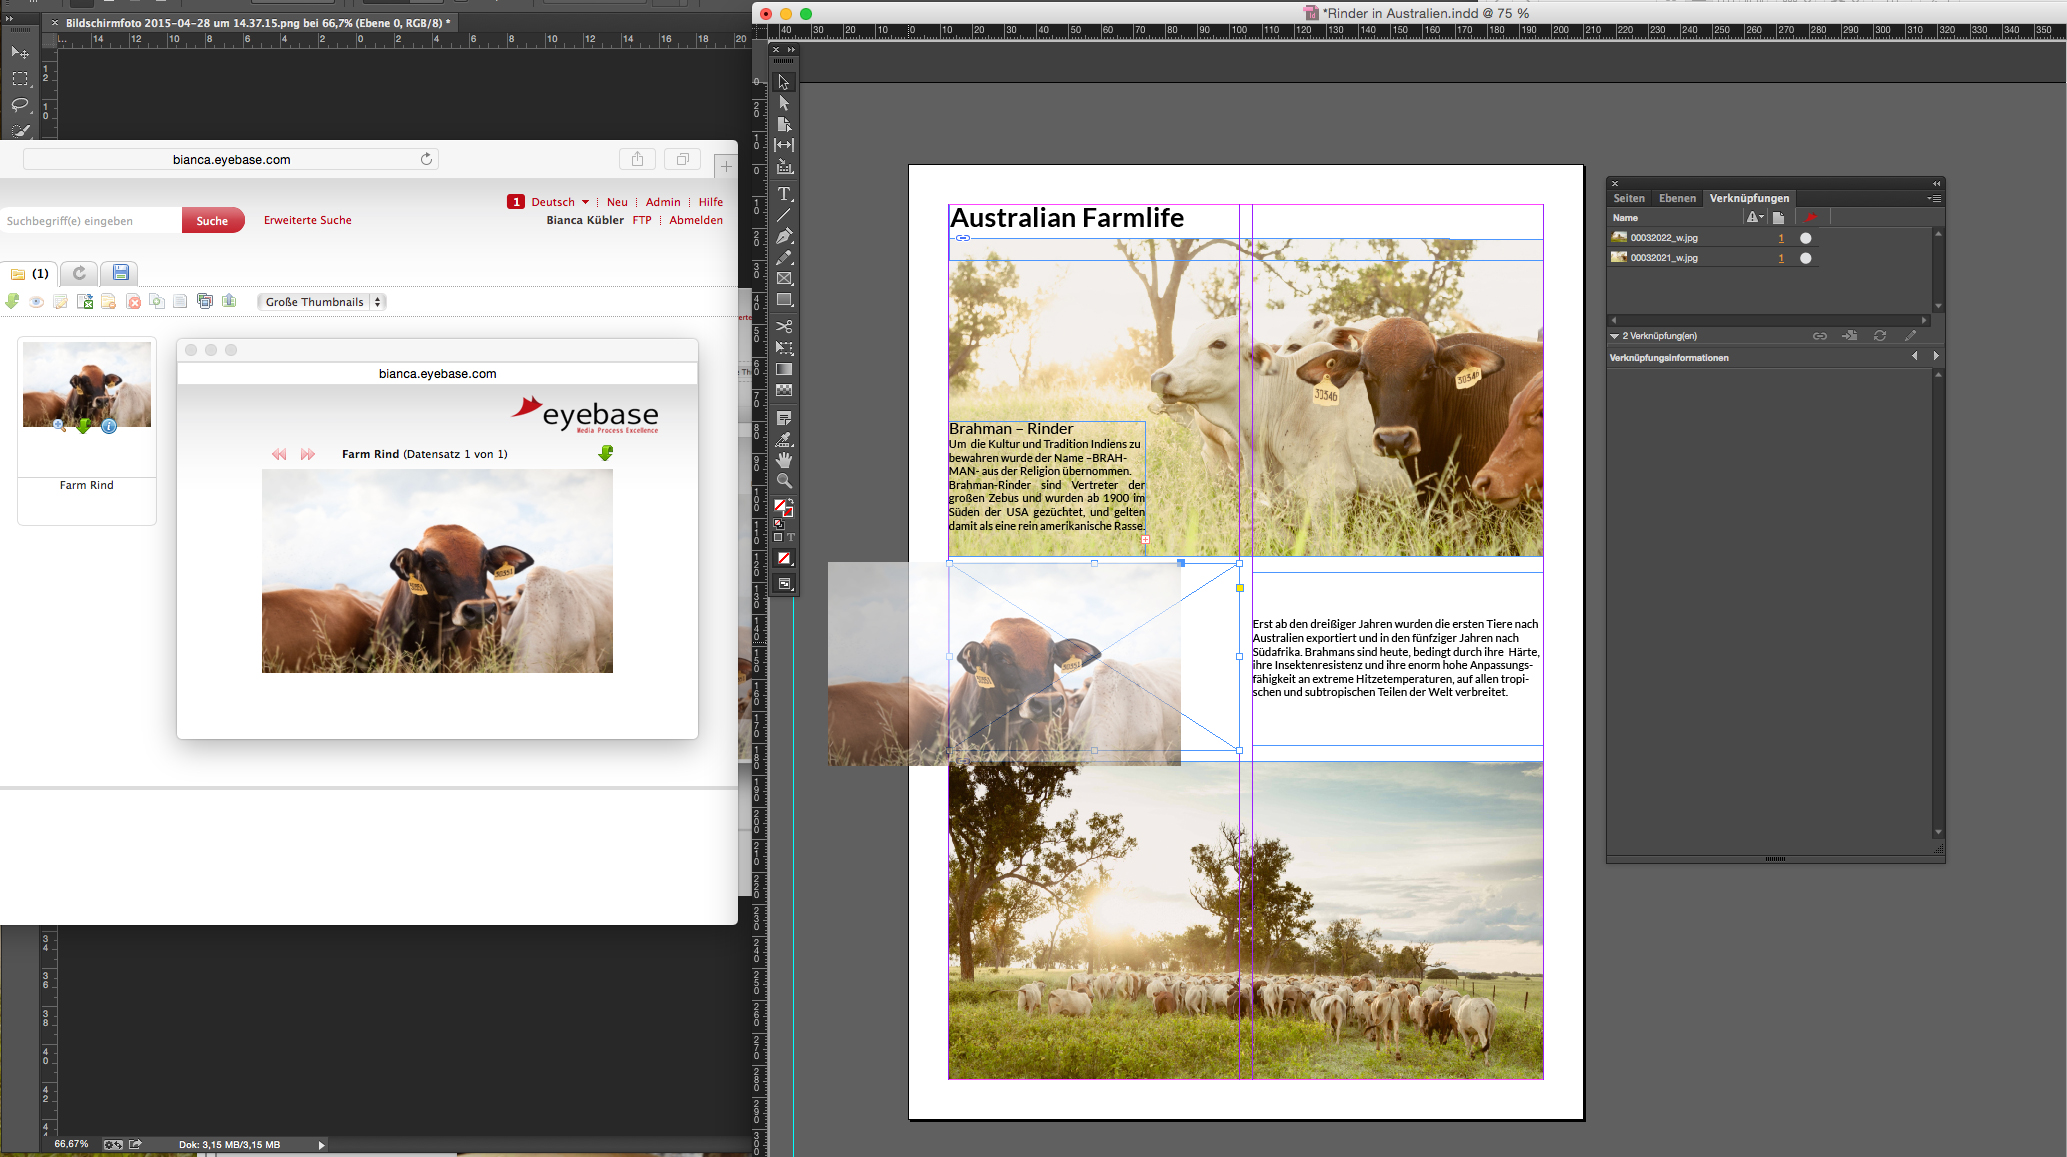Viewport: 2067px width, 1157px height.
Task: Collapse the 2 Verknüpfung(en) disclosure triangle
Action: tap(1614, 336)
